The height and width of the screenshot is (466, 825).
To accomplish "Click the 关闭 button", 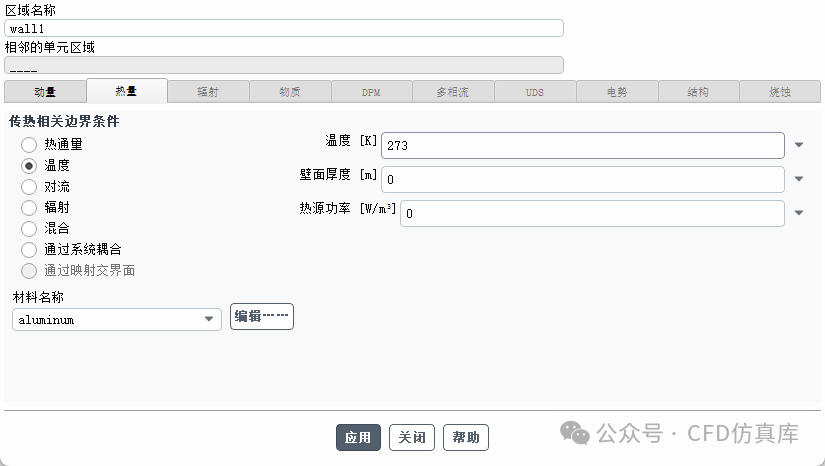I will [x=412, y=438].
